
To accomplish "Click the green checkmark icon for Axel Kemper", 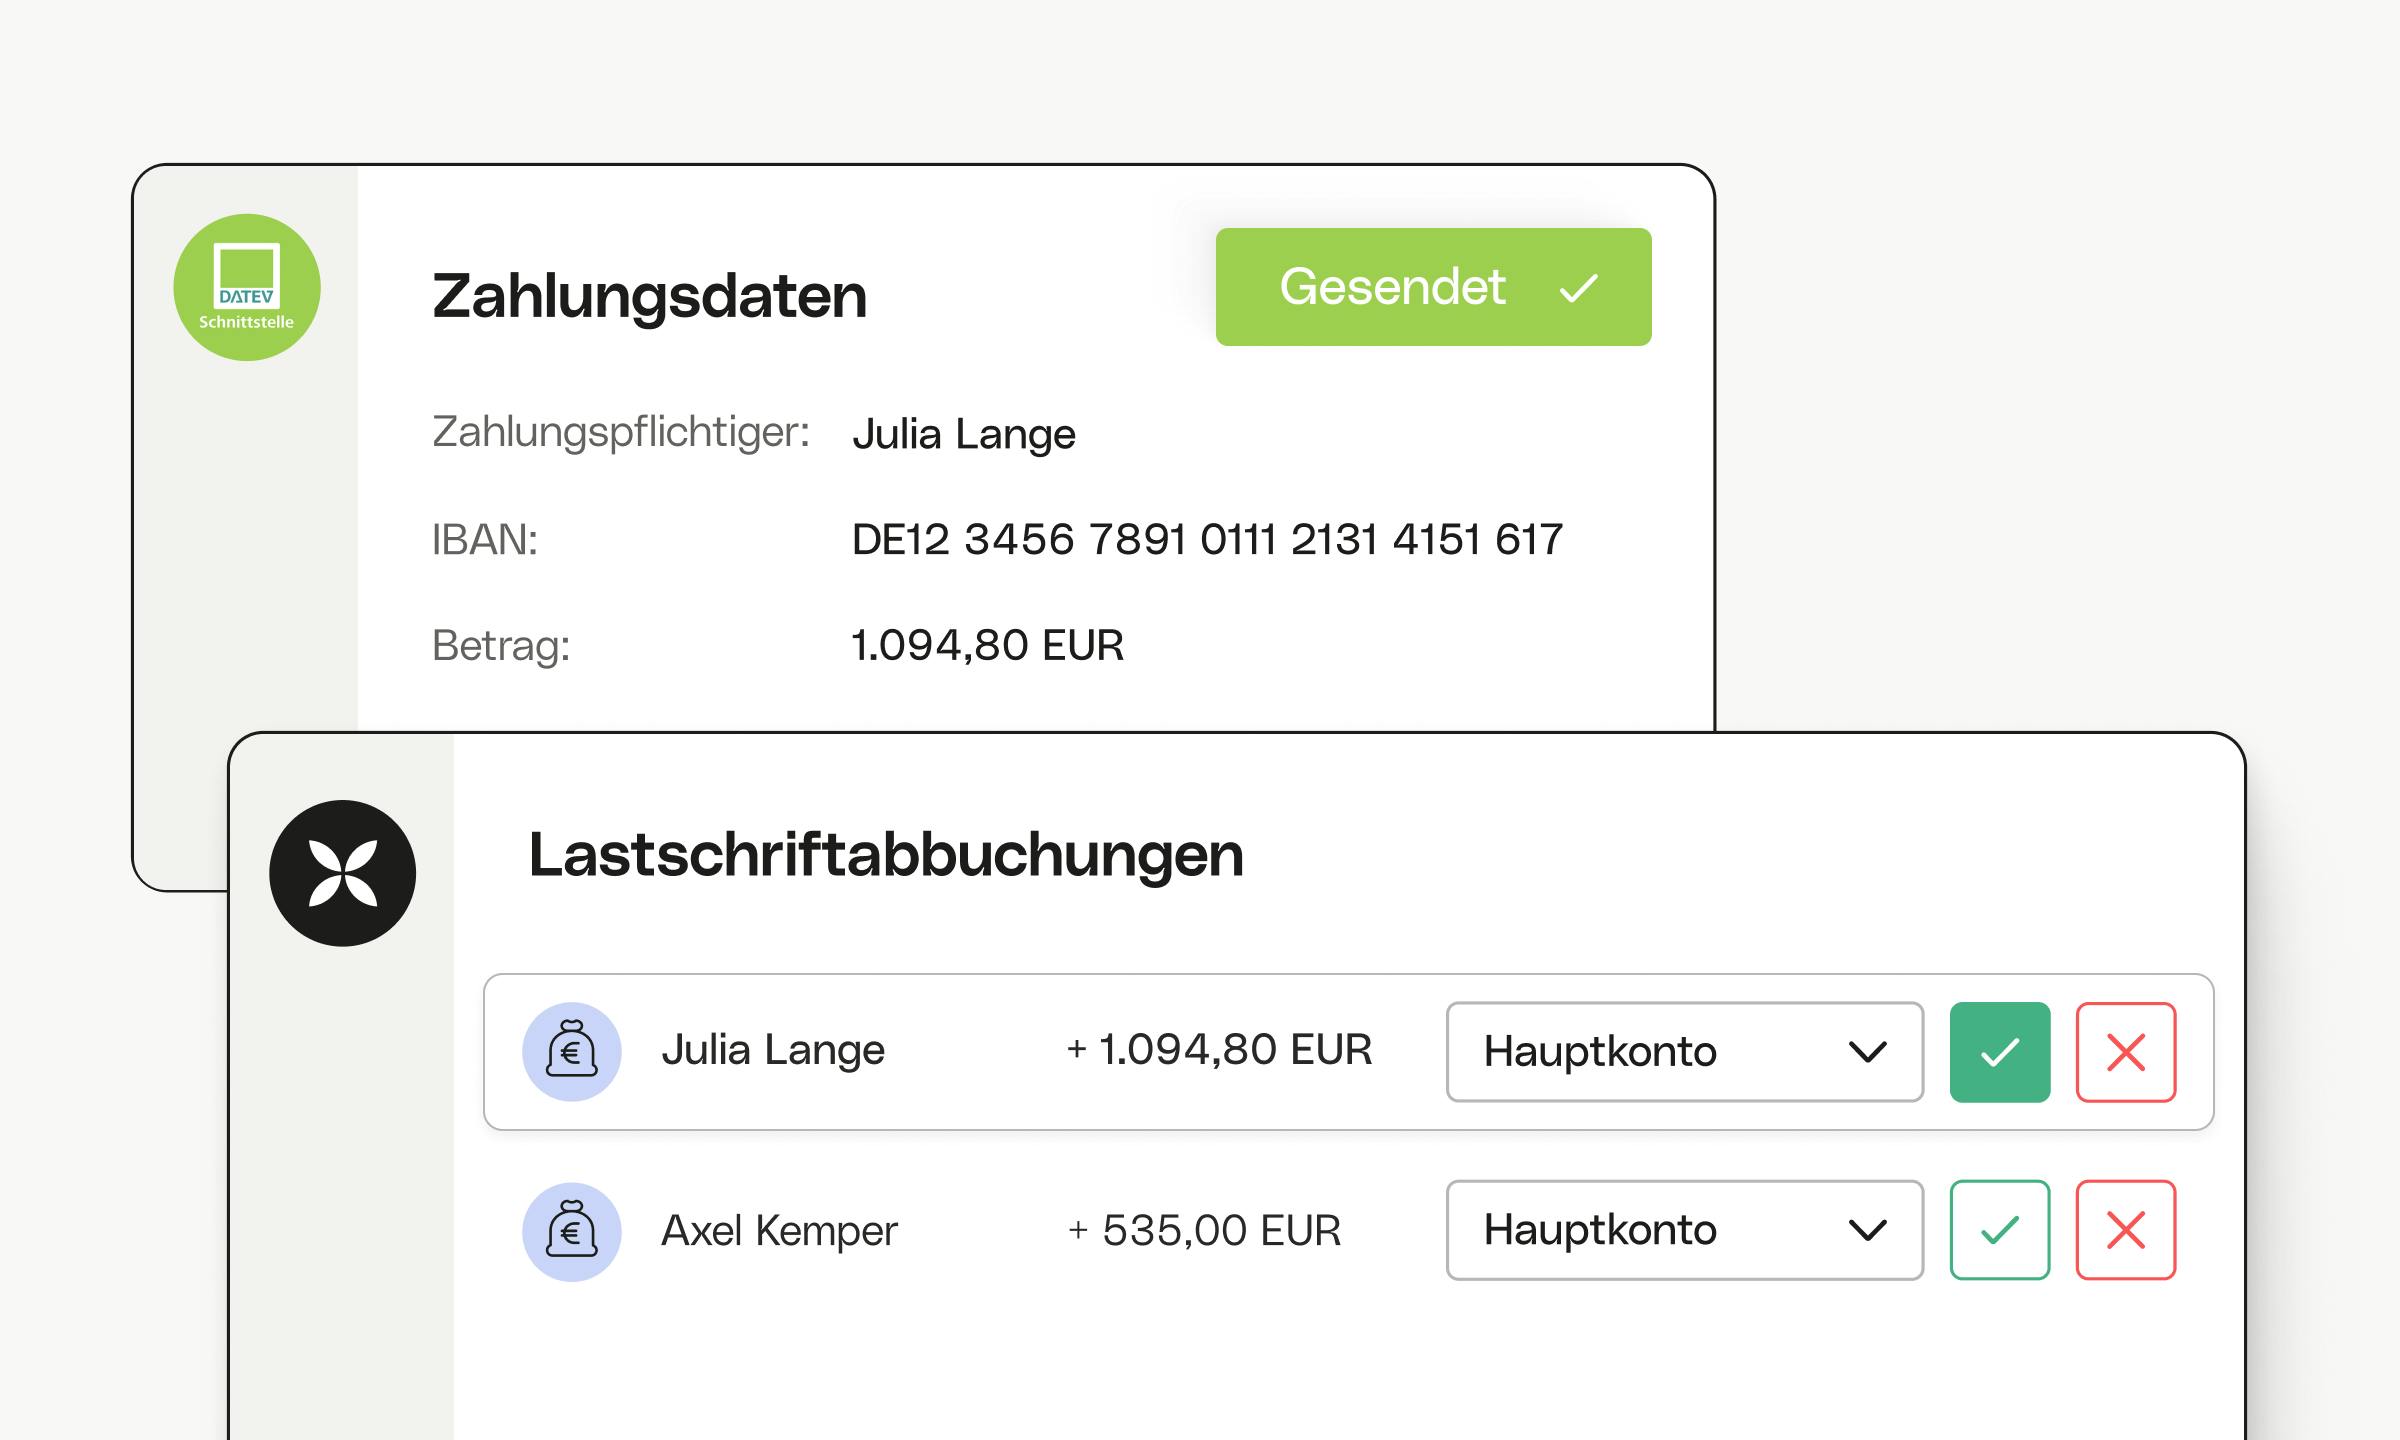I will coord(1999,1230).
